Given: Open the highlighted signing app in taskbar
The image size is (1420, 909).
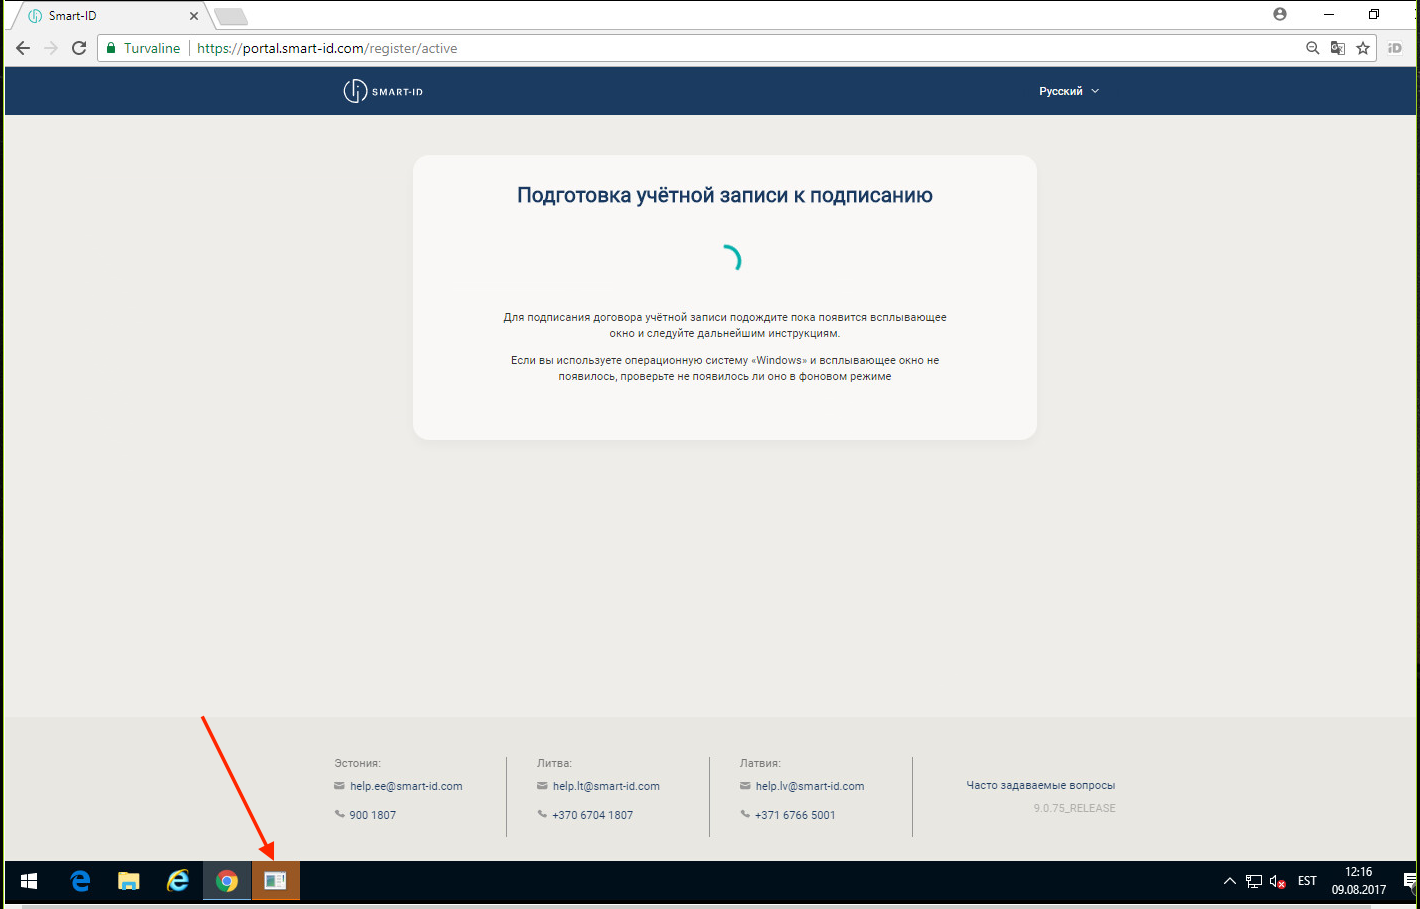Looking at the screenshot, I should [275, 881].
